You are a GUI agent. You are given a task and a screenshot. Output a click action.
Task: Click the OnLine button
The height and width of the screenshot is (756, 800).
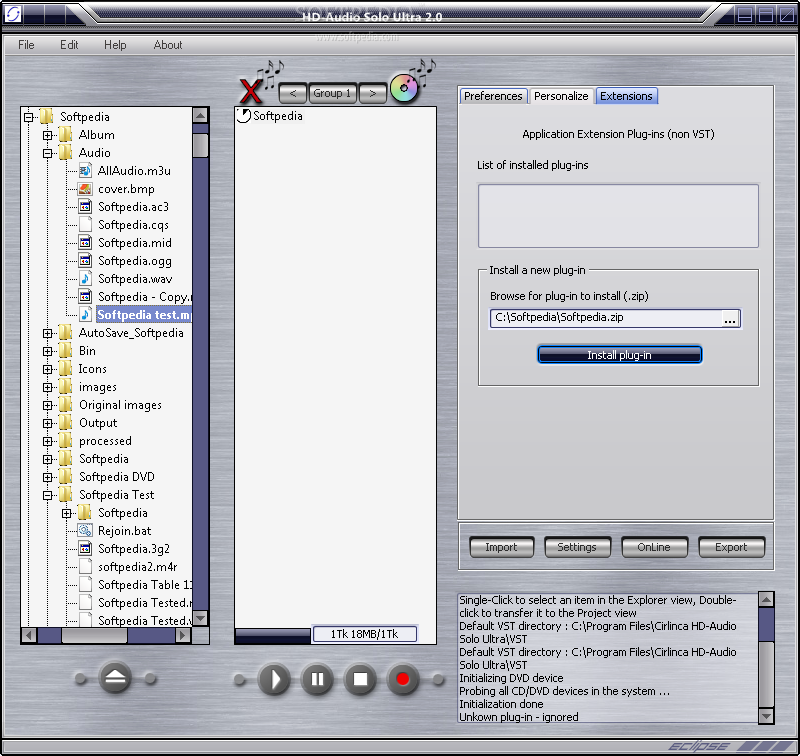coord(654,547)
